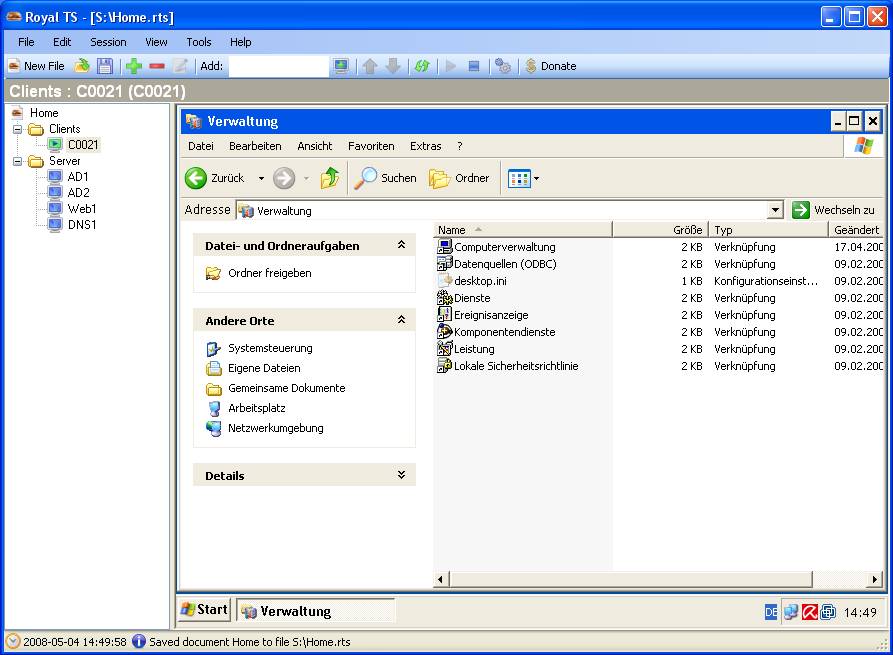The width and height of the screenshot is (893, 655).
Task: Select the Datenquellen (ODBC) shortcut icon
Action: 444,264
